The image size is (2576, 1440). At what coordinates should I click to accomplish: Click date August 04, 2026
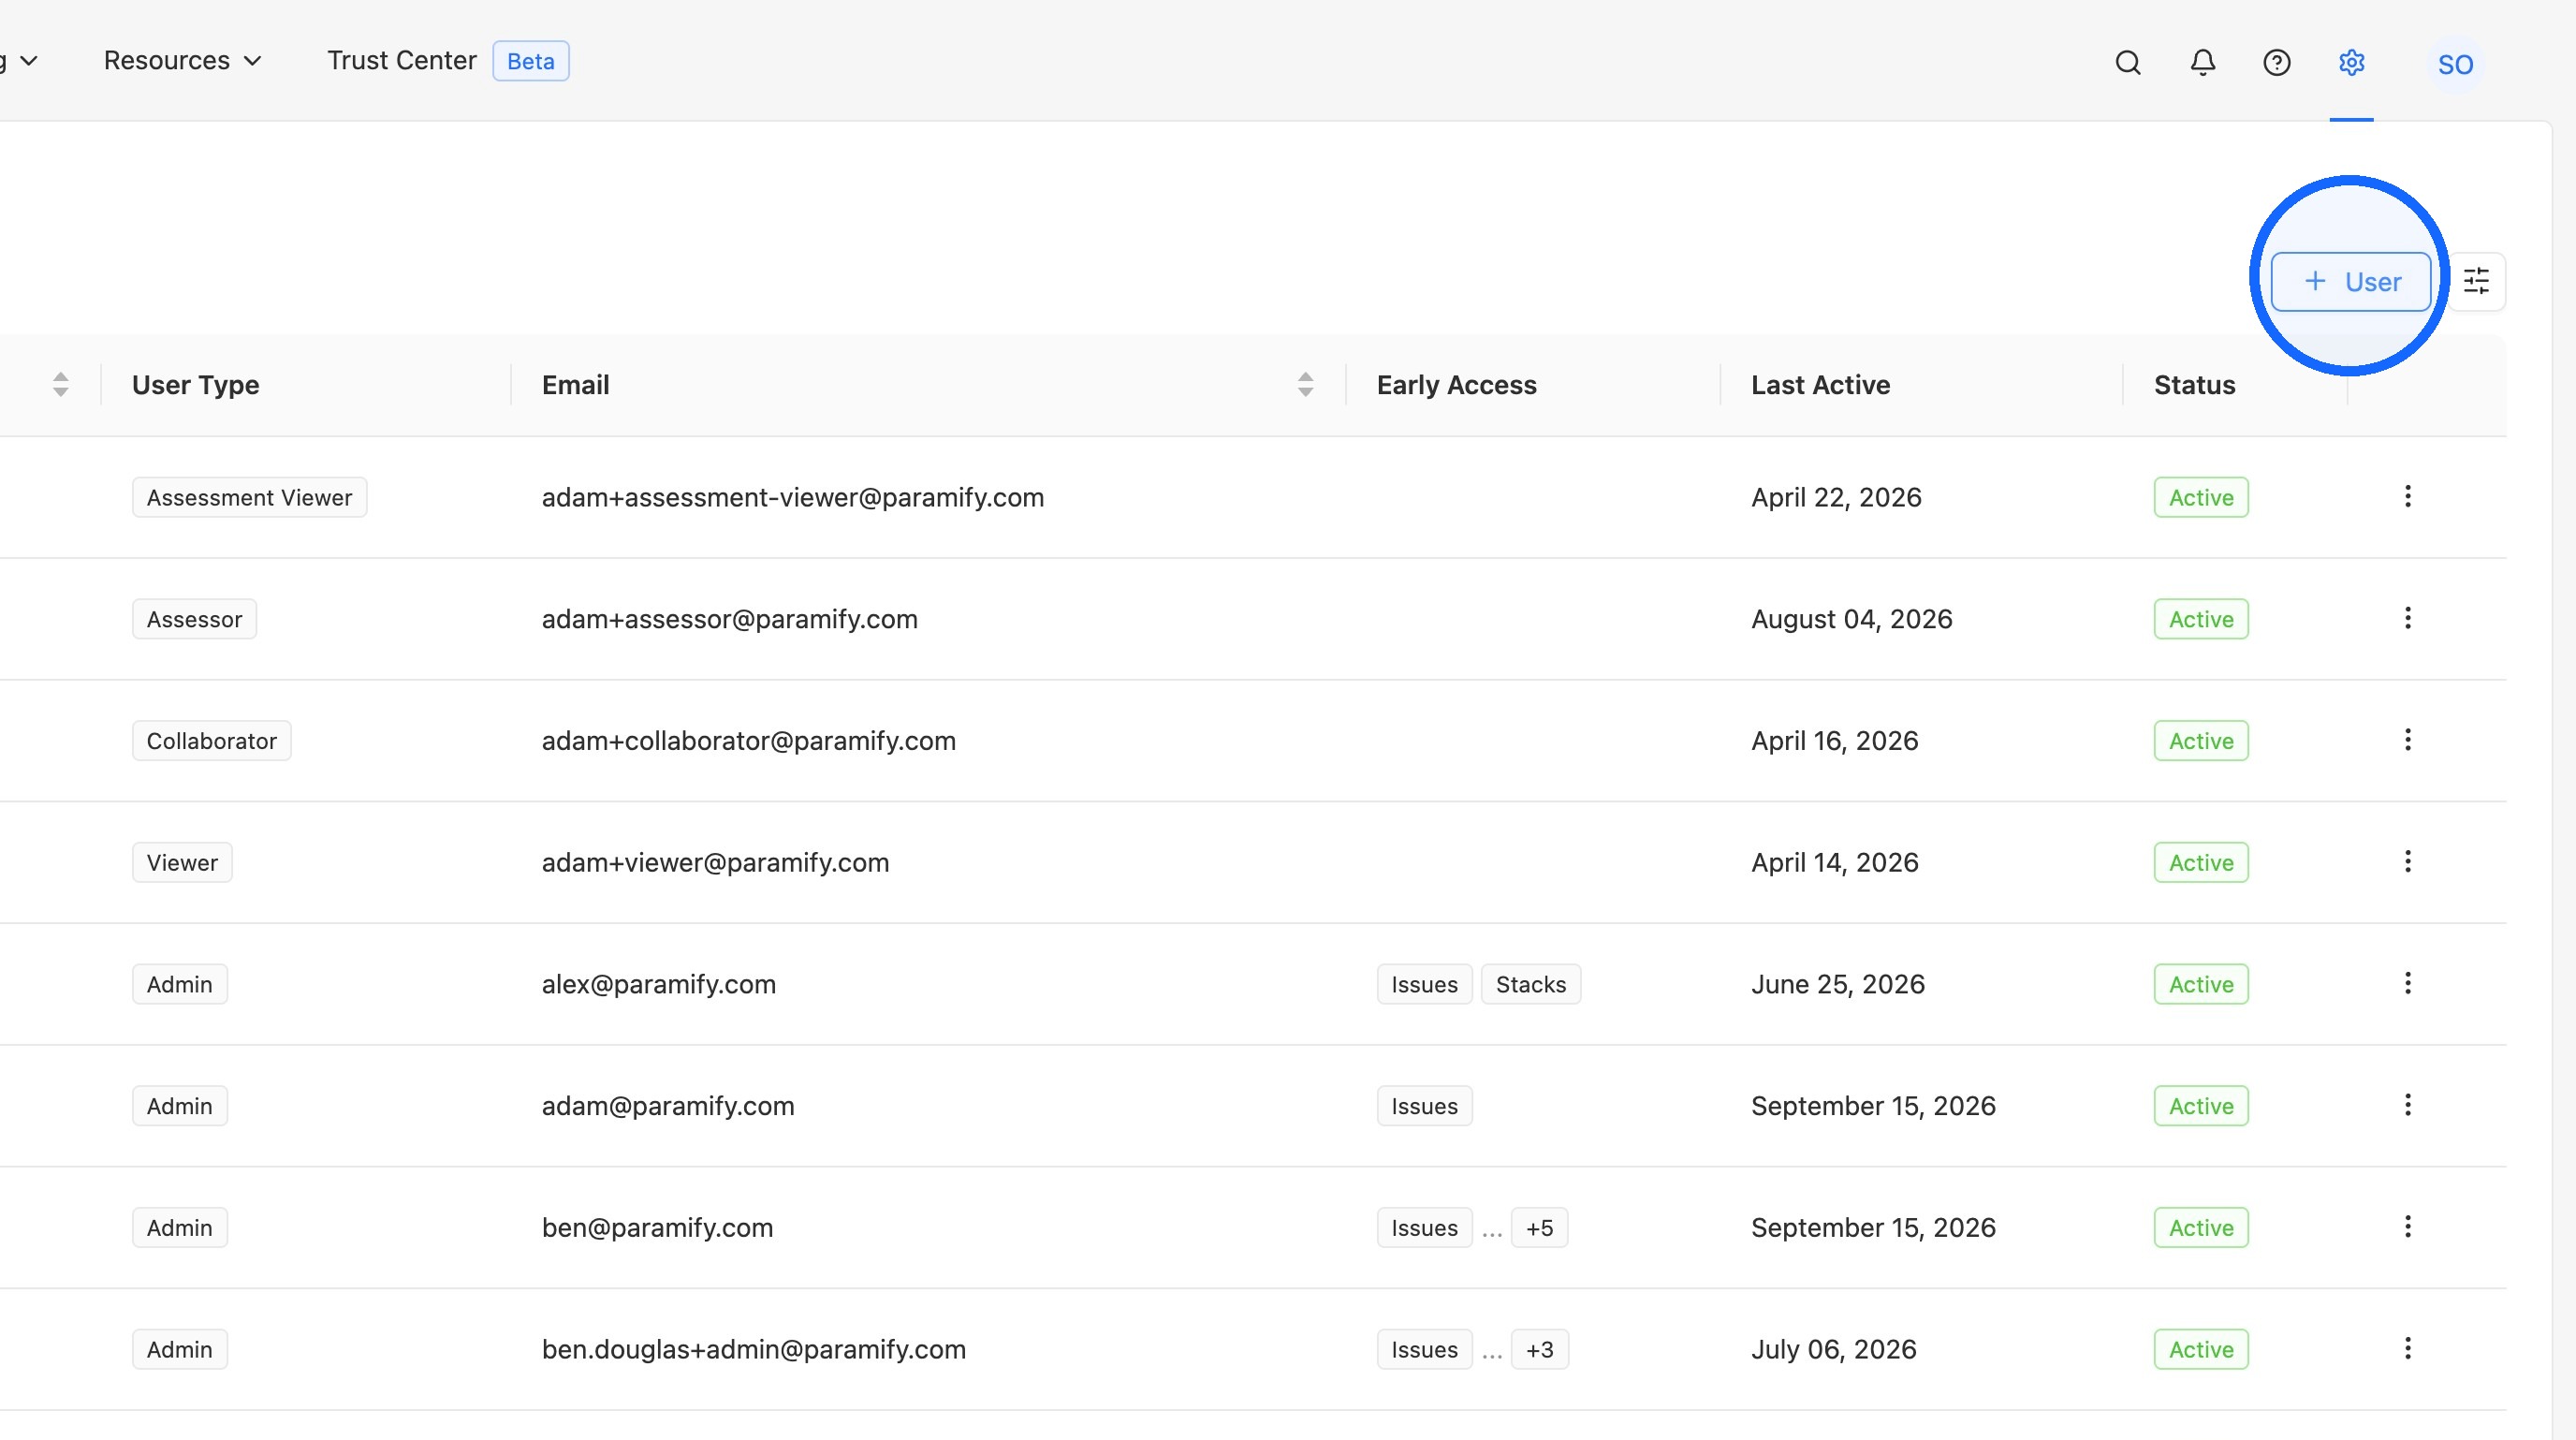[x=1851, y=620]
